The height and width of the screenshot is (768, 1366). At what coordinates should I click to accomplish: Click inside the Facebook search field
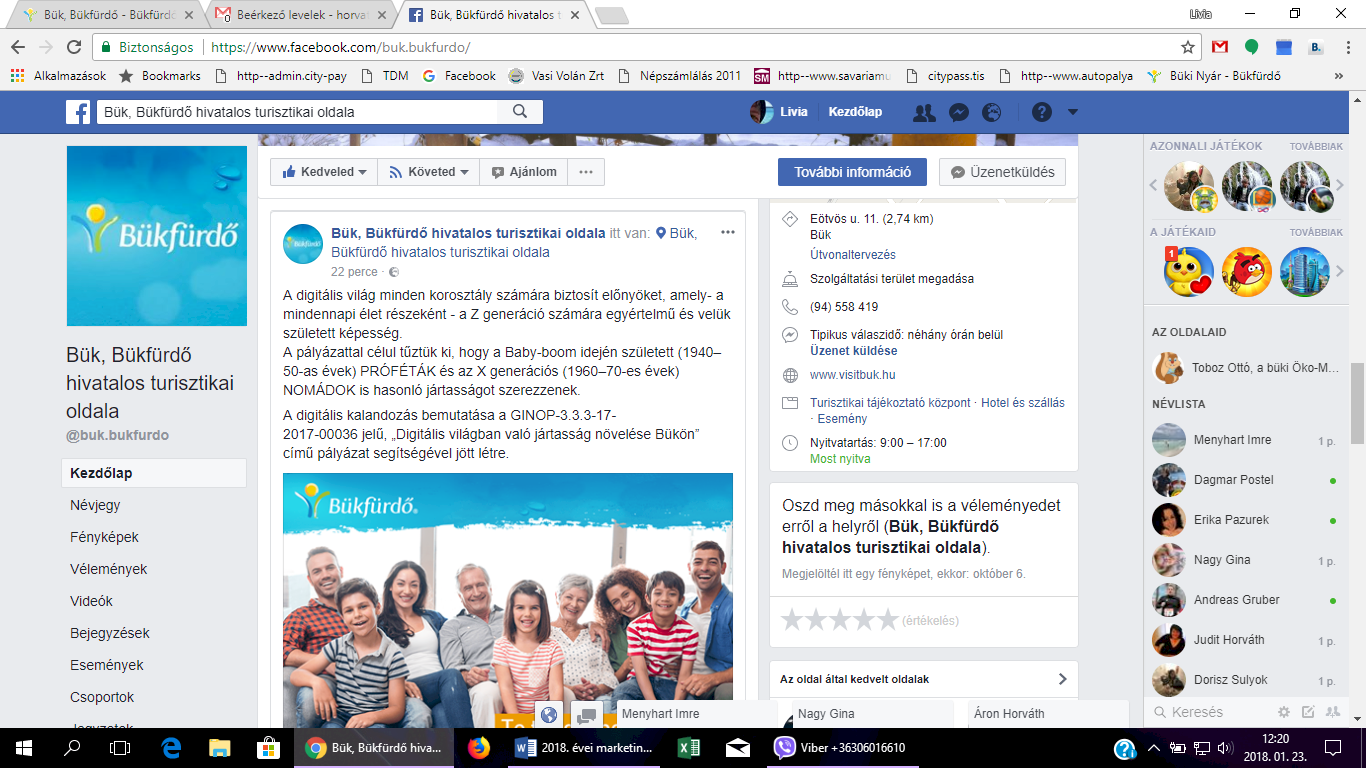pyautogui.click(x=298, y=112)
